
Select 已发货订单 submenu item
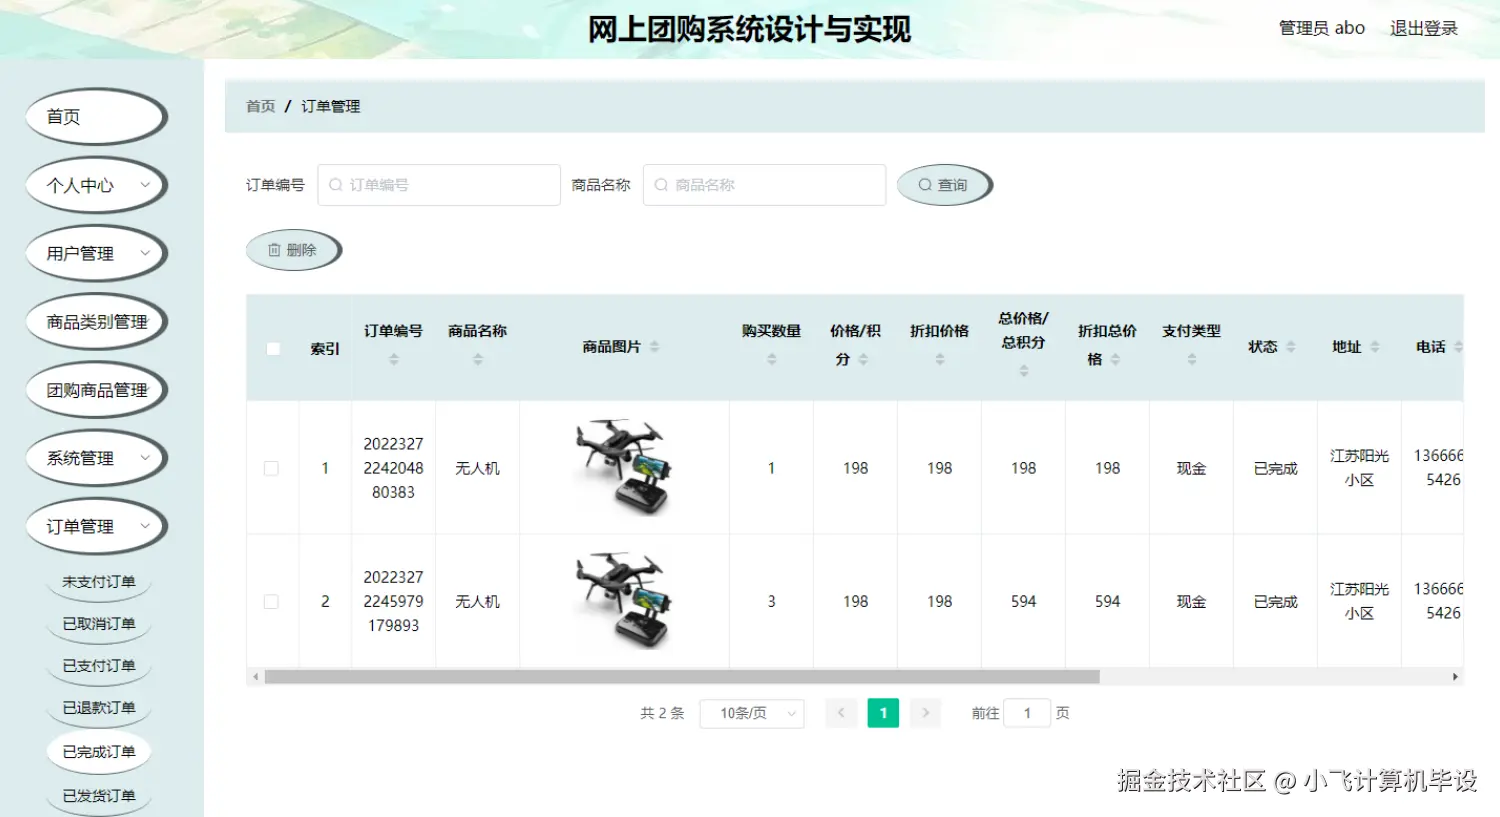[x=99, y=796]
